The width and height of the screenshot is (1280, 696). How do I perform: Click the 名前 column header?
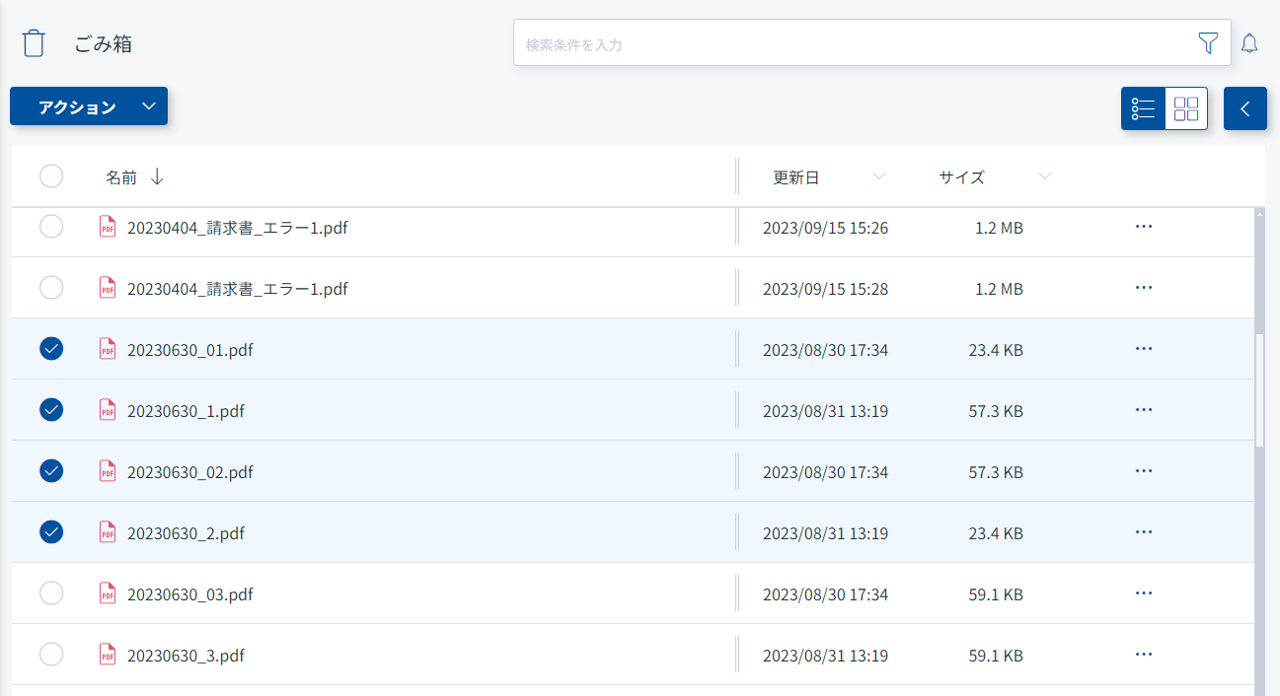click(x=121, y=177)
